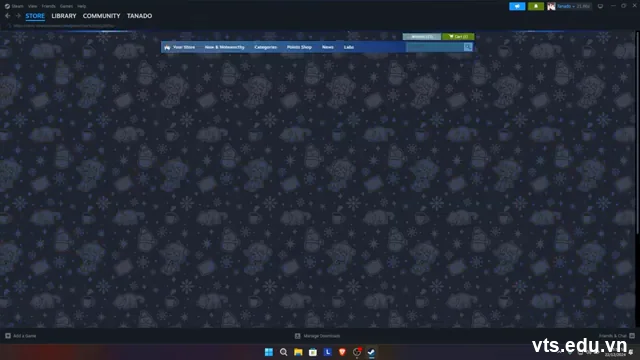The image size is (640, 360).
Task: Open Manage Downloads
Action: pyautogui.click(x=322, y=336)
